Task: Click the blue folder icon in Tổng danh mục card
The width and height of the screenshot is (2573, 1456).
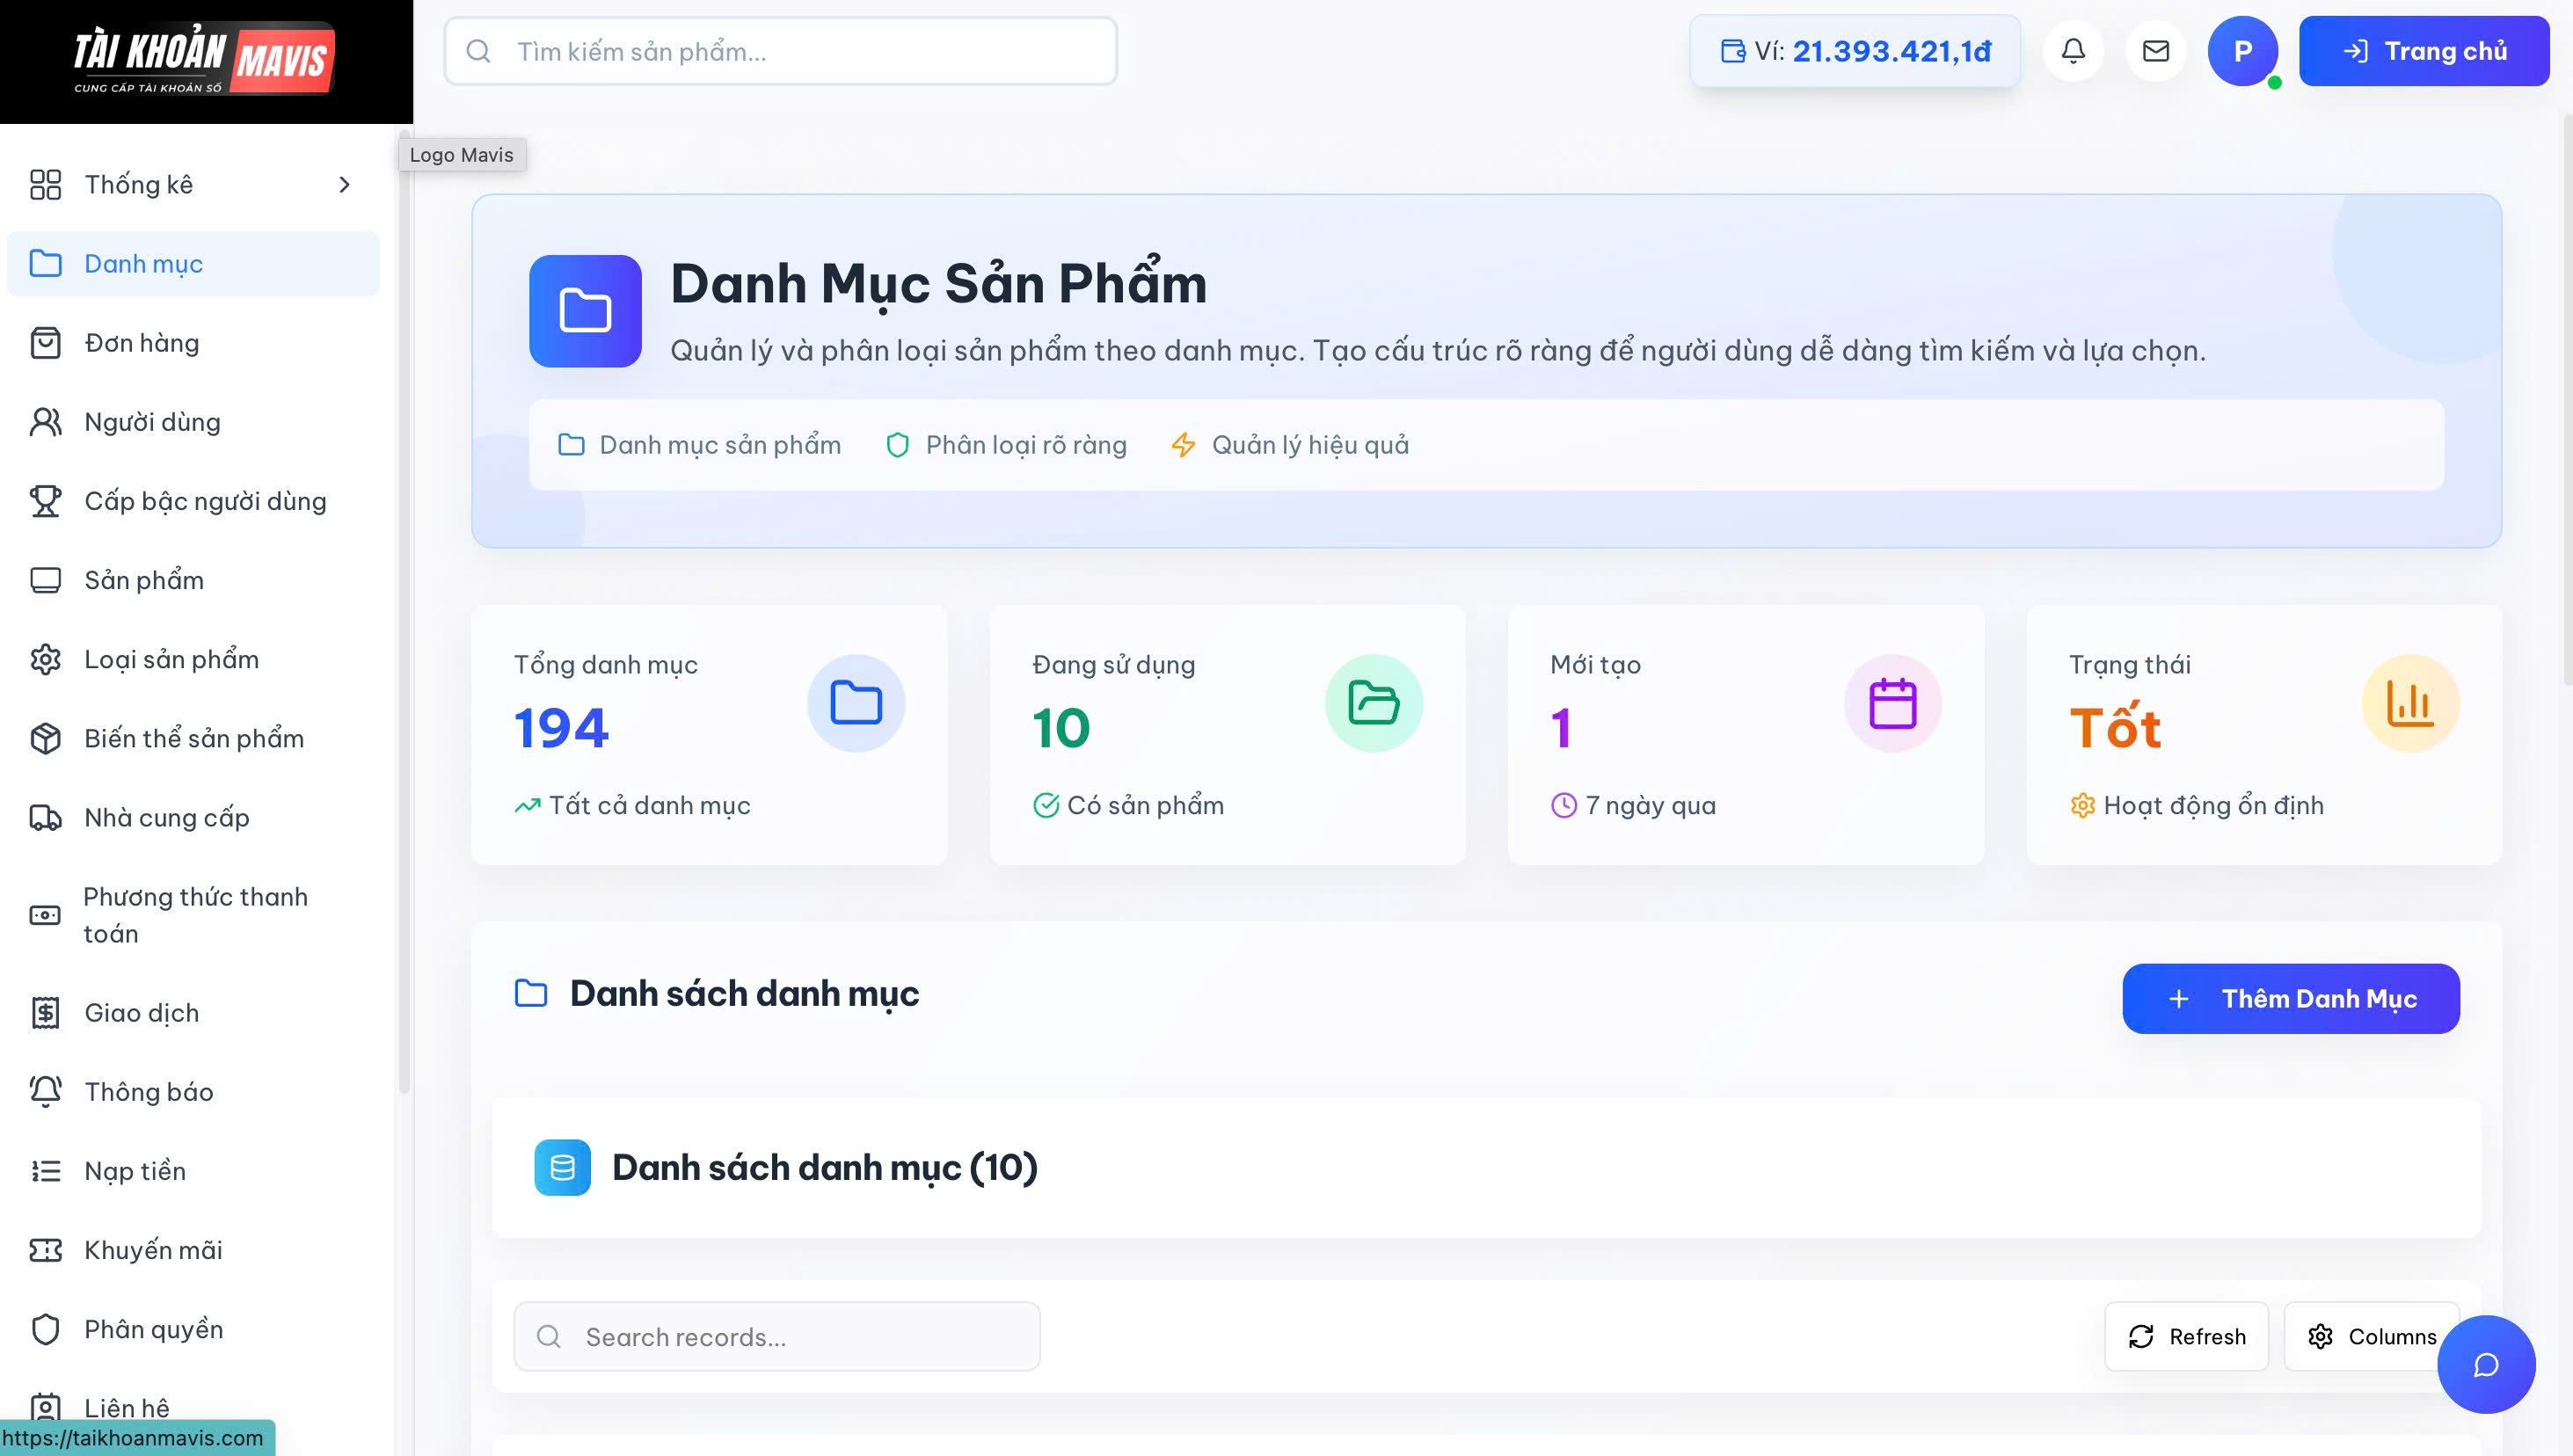Action: click(x=856, y=703)
